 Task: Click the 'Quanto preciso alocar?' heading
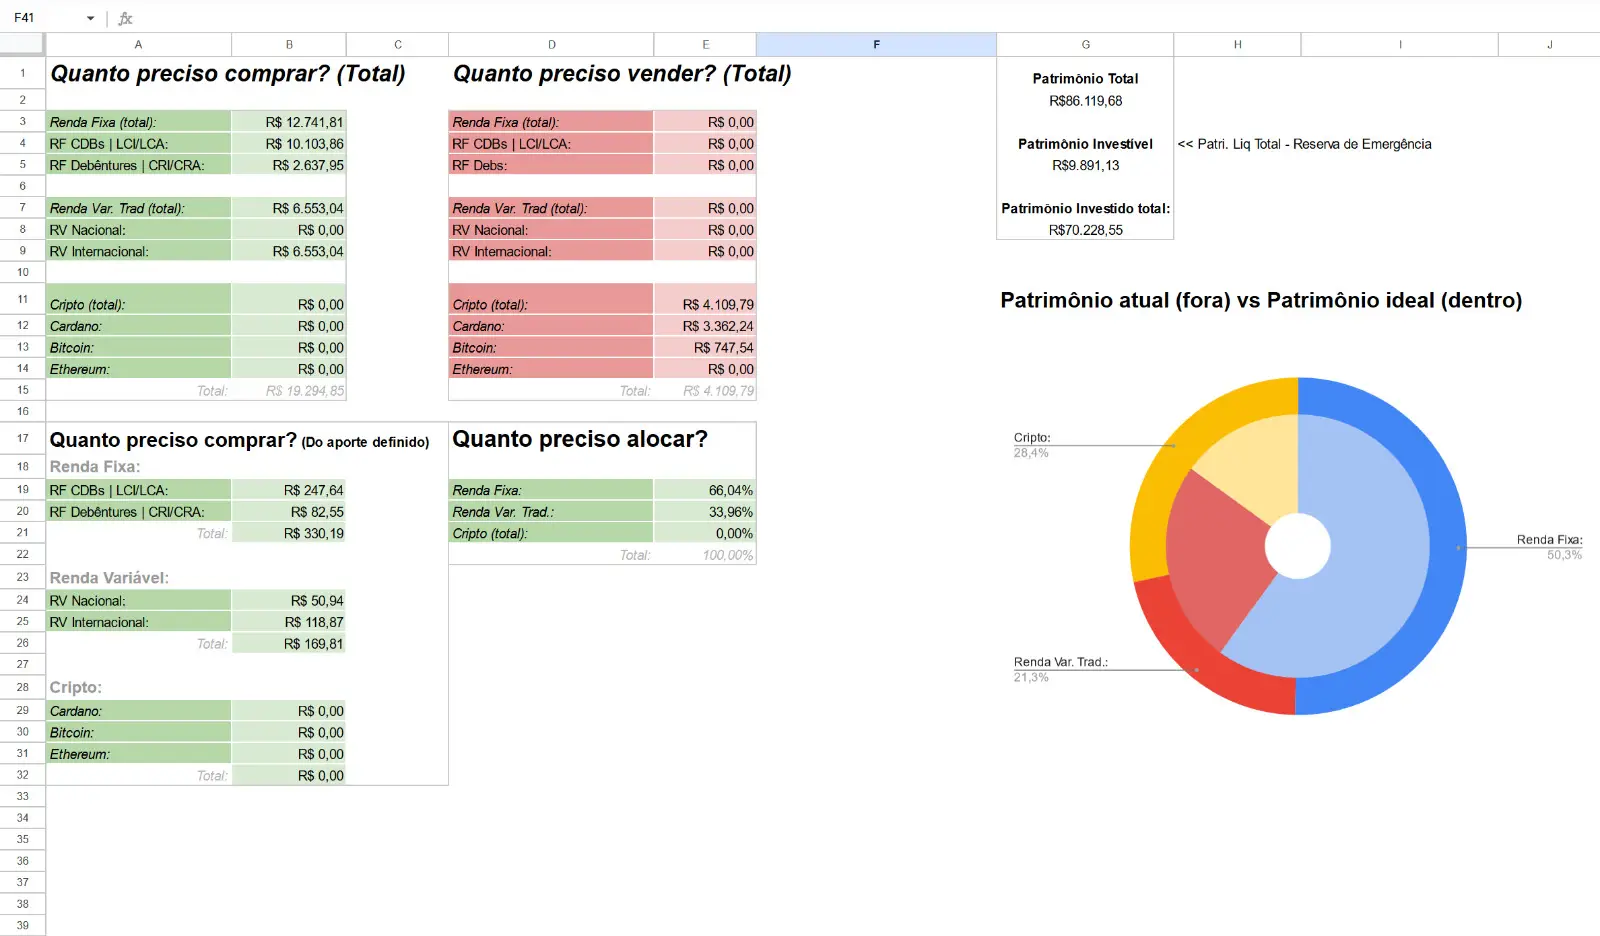580,439
